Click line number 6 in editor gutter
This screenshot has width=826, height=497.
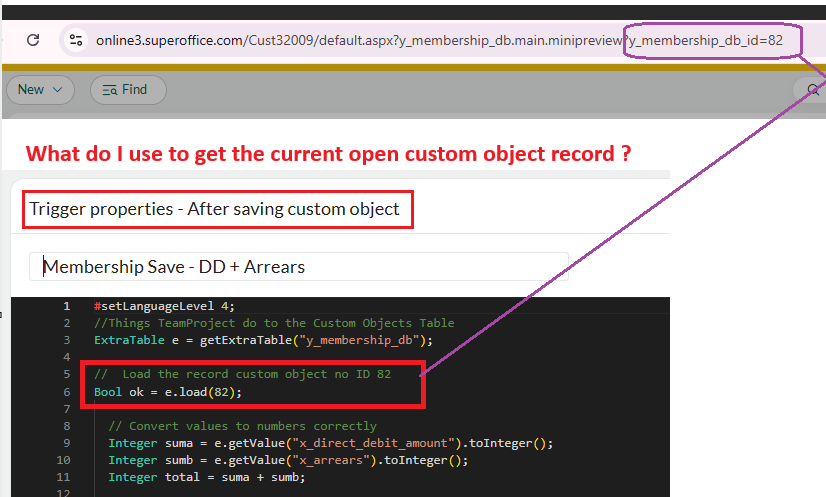pyautogui.click(x=66, y=392)
